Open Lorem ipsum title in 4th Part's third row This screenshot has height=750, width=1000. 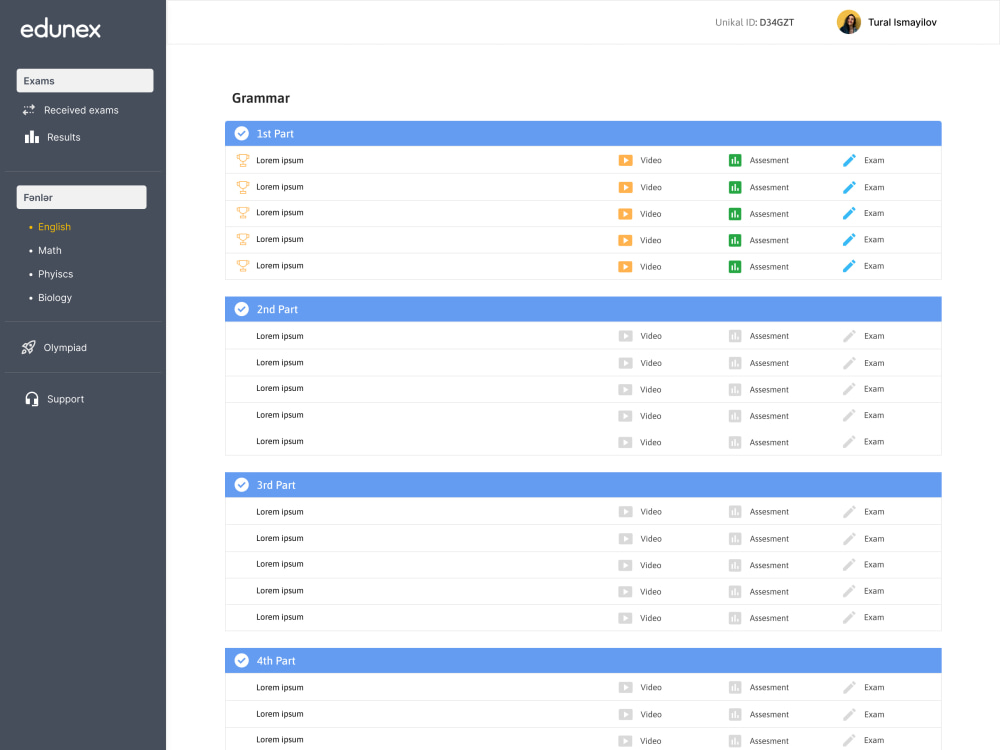click(280, 740)
